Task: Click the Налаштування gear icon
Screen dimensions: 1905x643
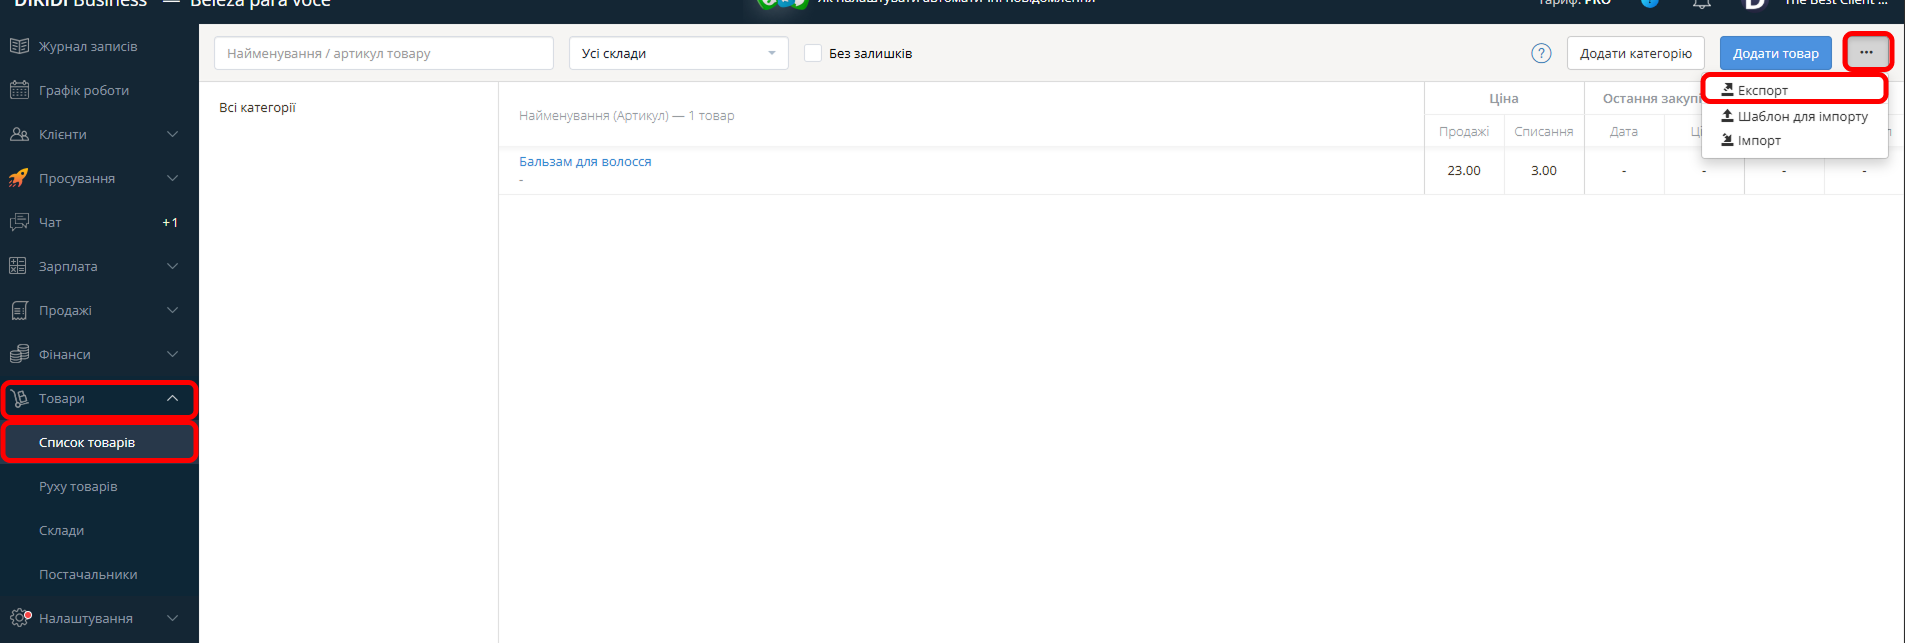Action: [20, 618]
